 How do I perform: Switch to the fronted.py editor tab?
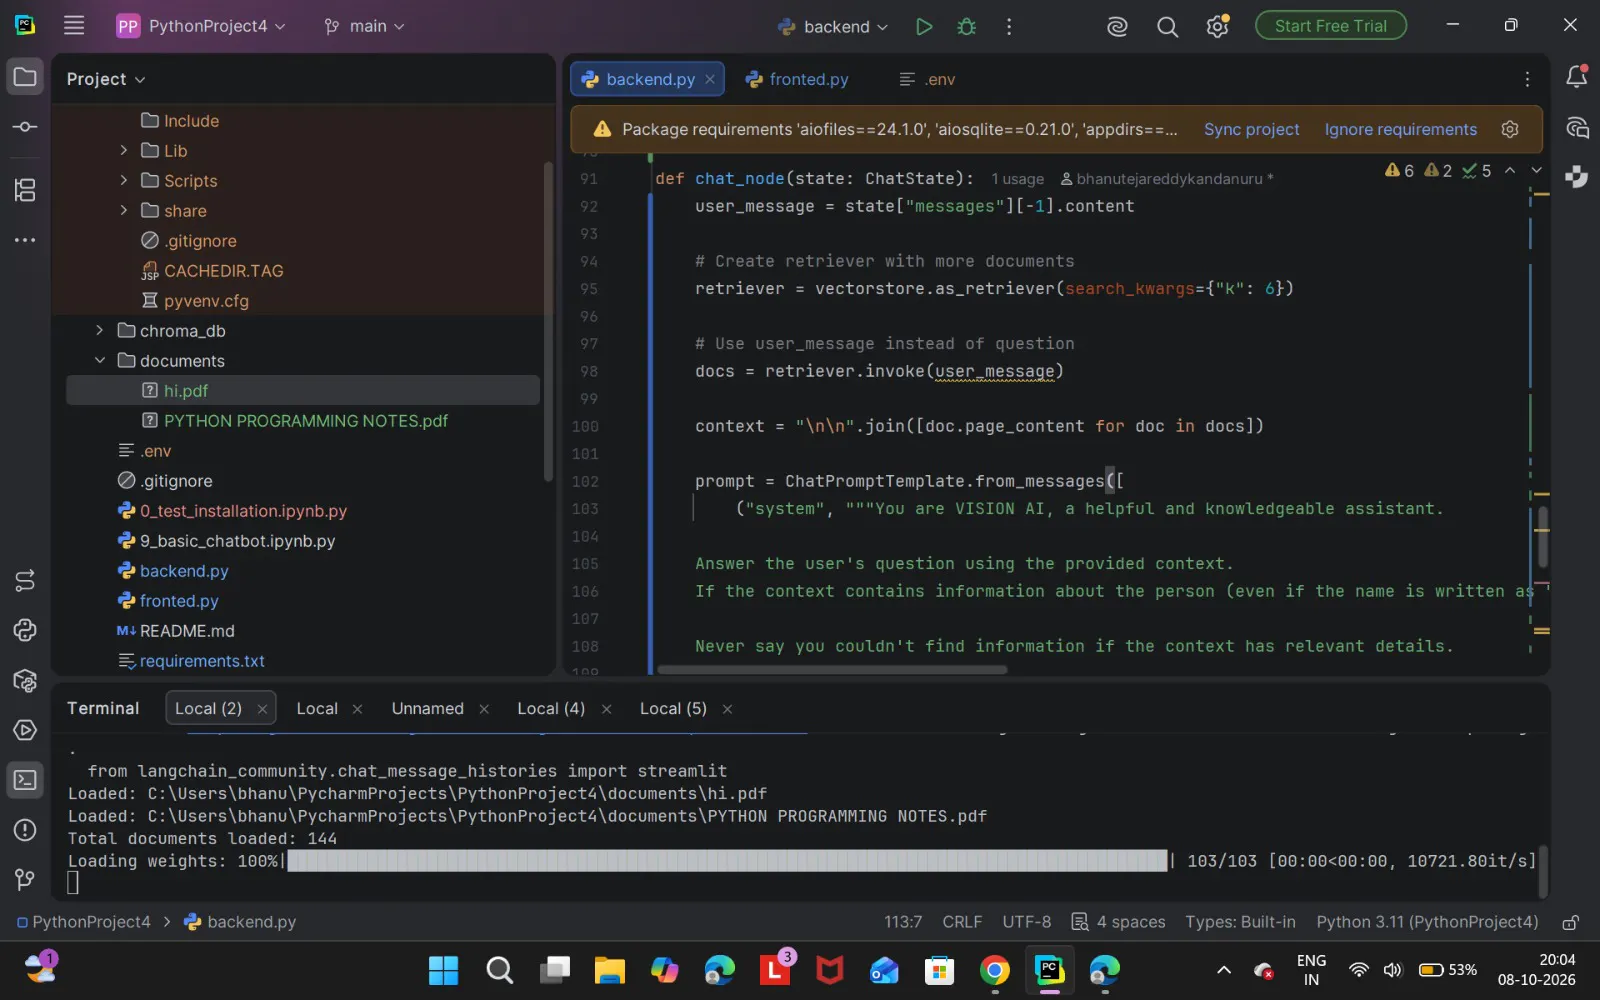coord(797,79)
